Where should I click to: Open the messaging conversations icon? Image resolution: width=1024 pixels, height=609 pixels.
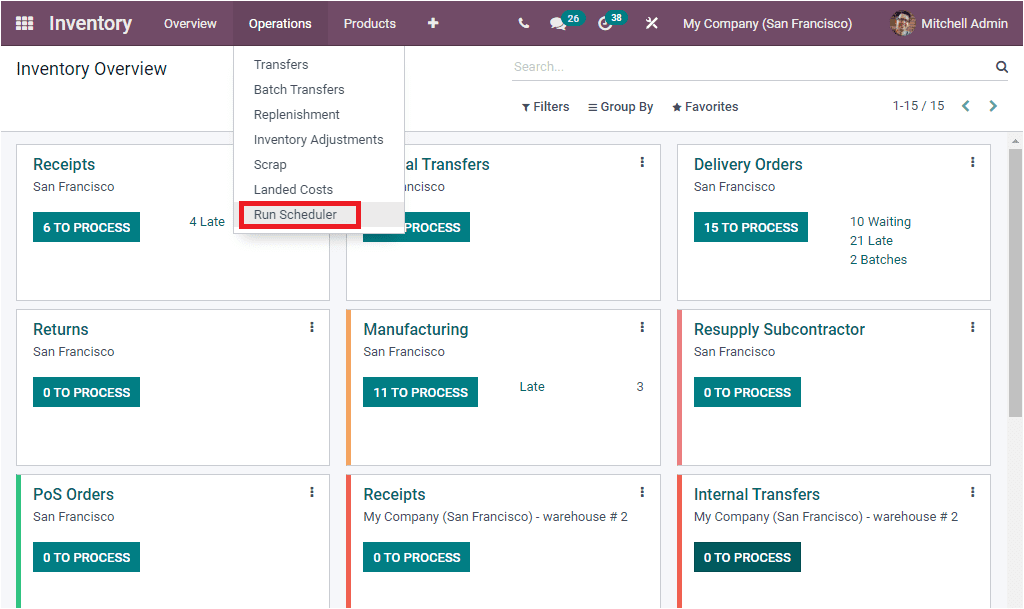[558, 22]
